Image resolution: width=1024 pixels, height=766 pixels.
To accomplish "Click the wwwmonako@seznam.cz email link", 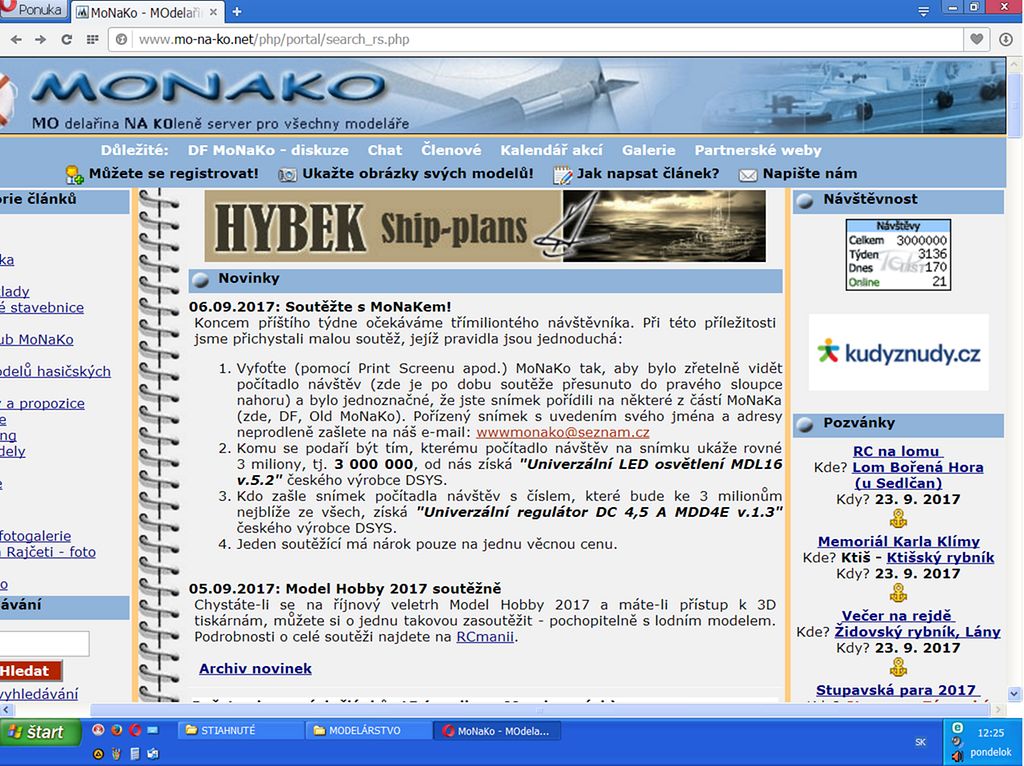I will (563, 433).
